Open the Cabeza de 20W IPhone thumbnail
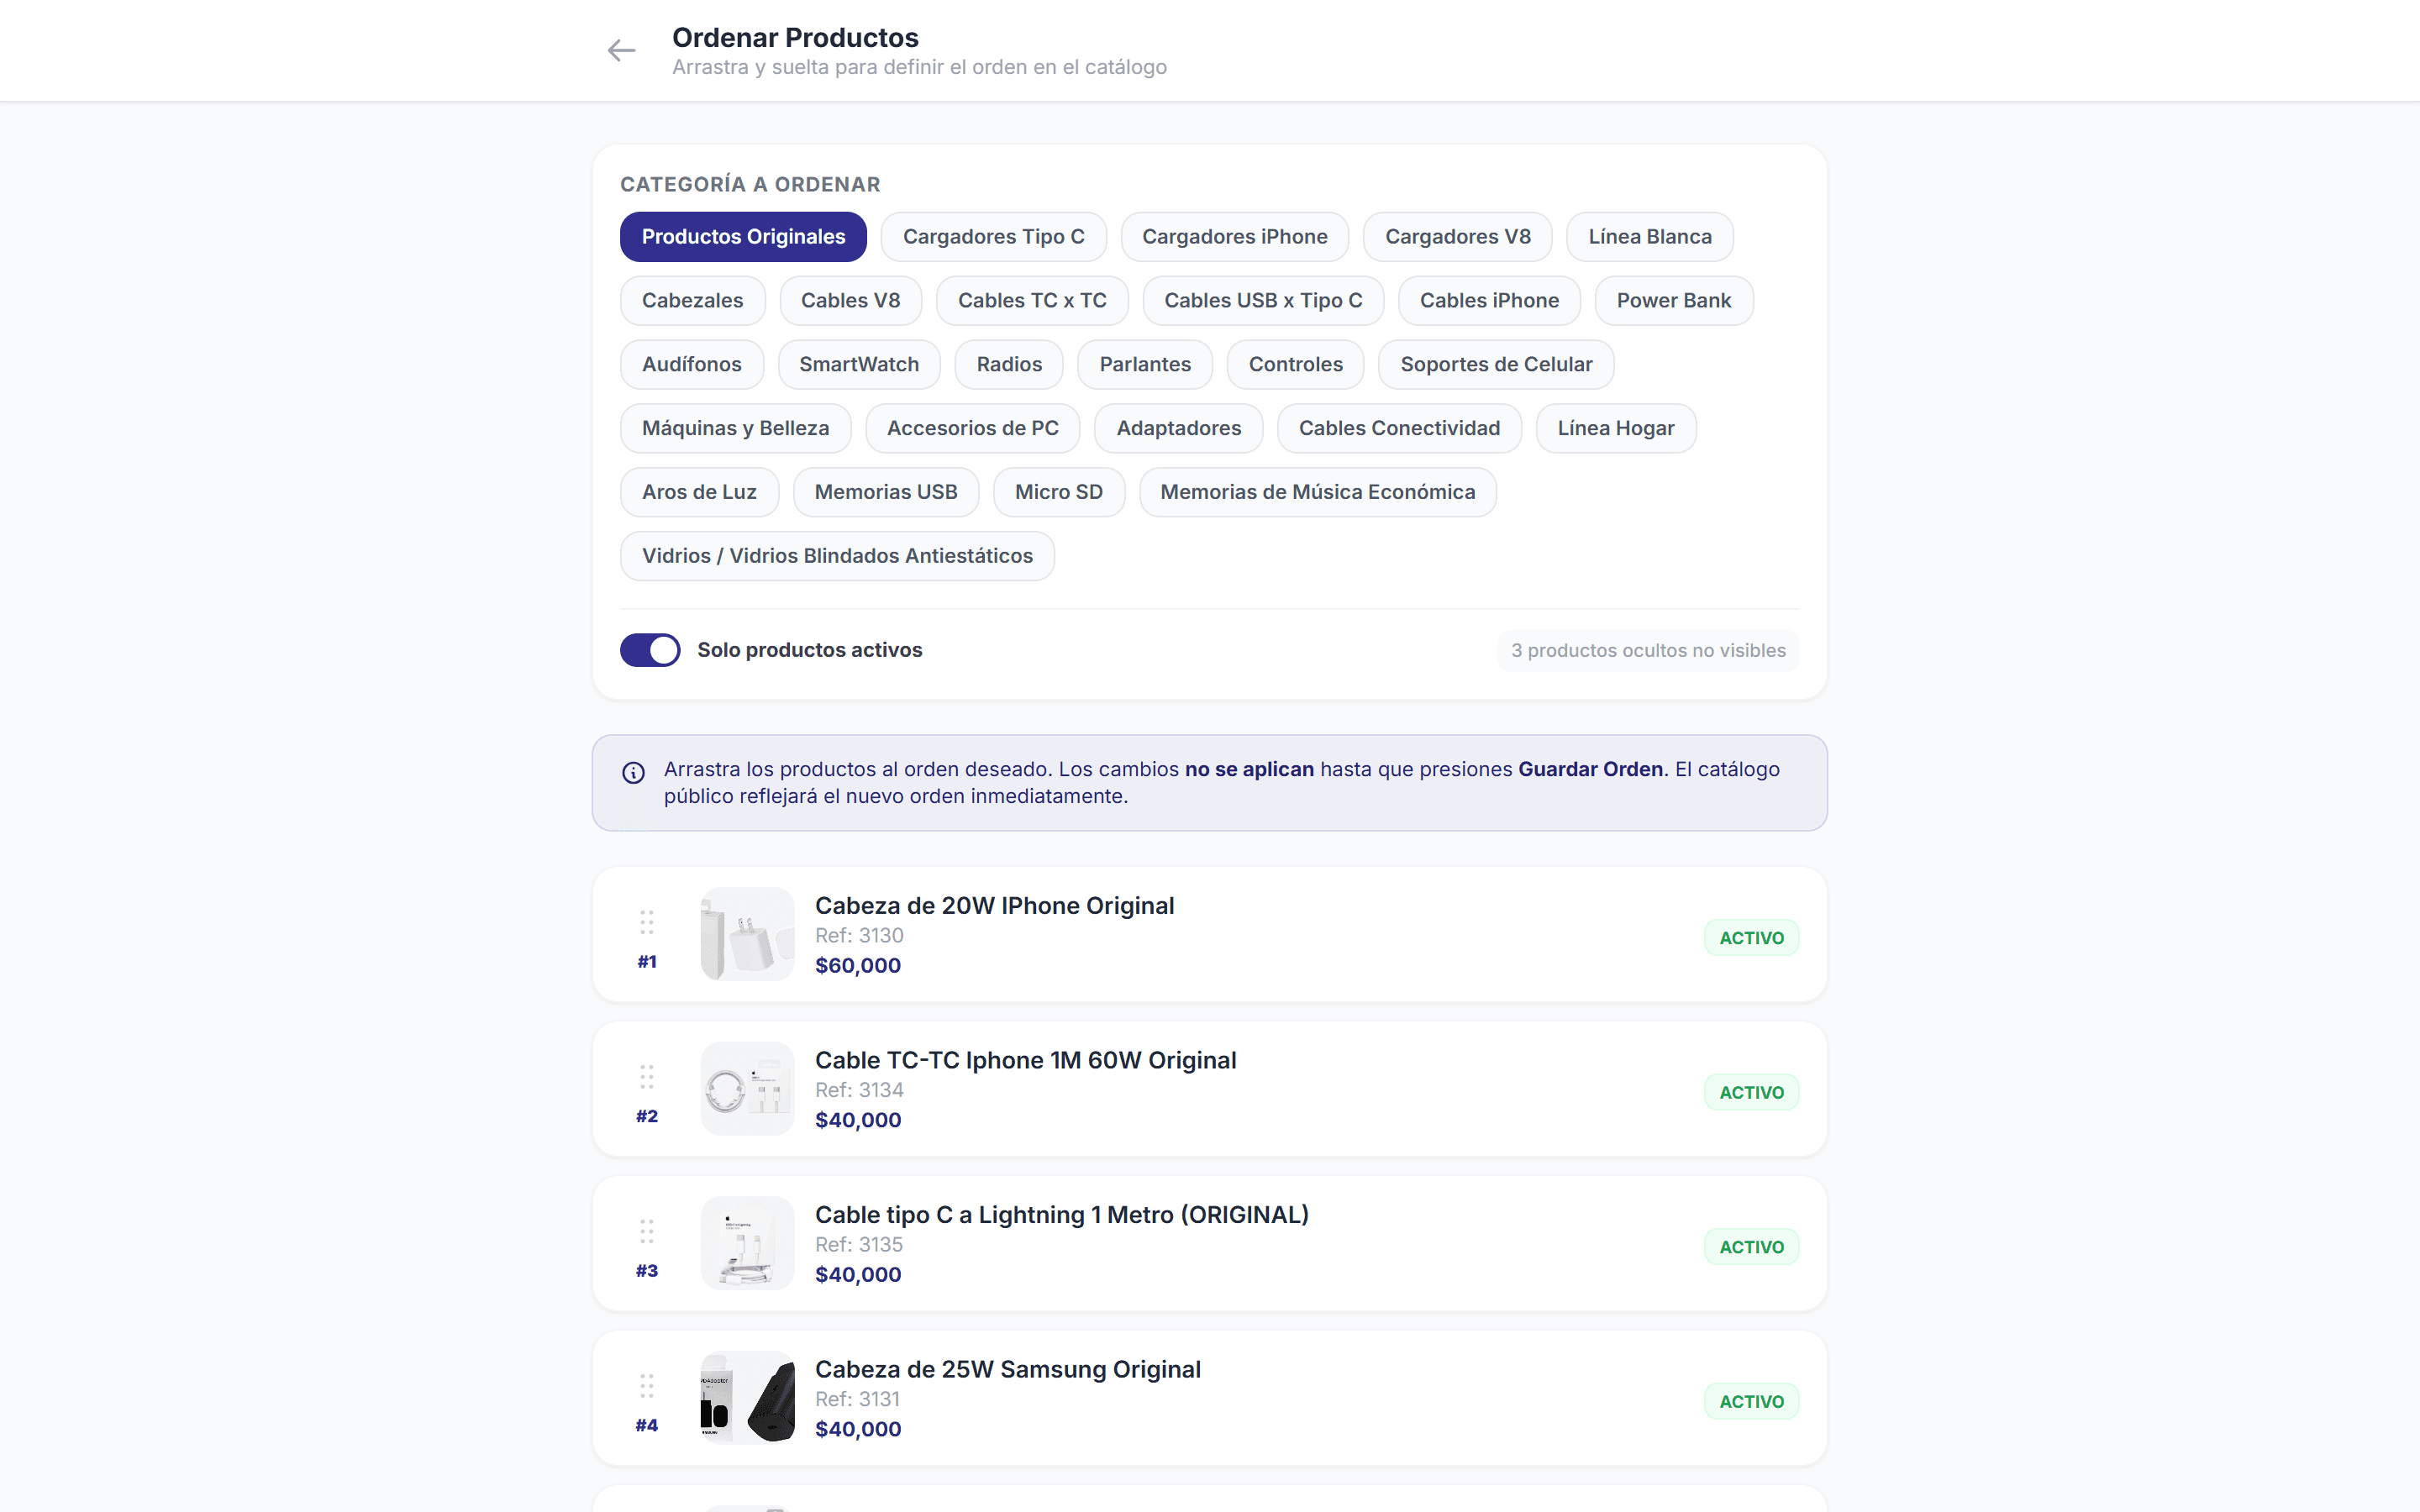The height and width of the screenshot is (1512, 2420). coord(747,934)
